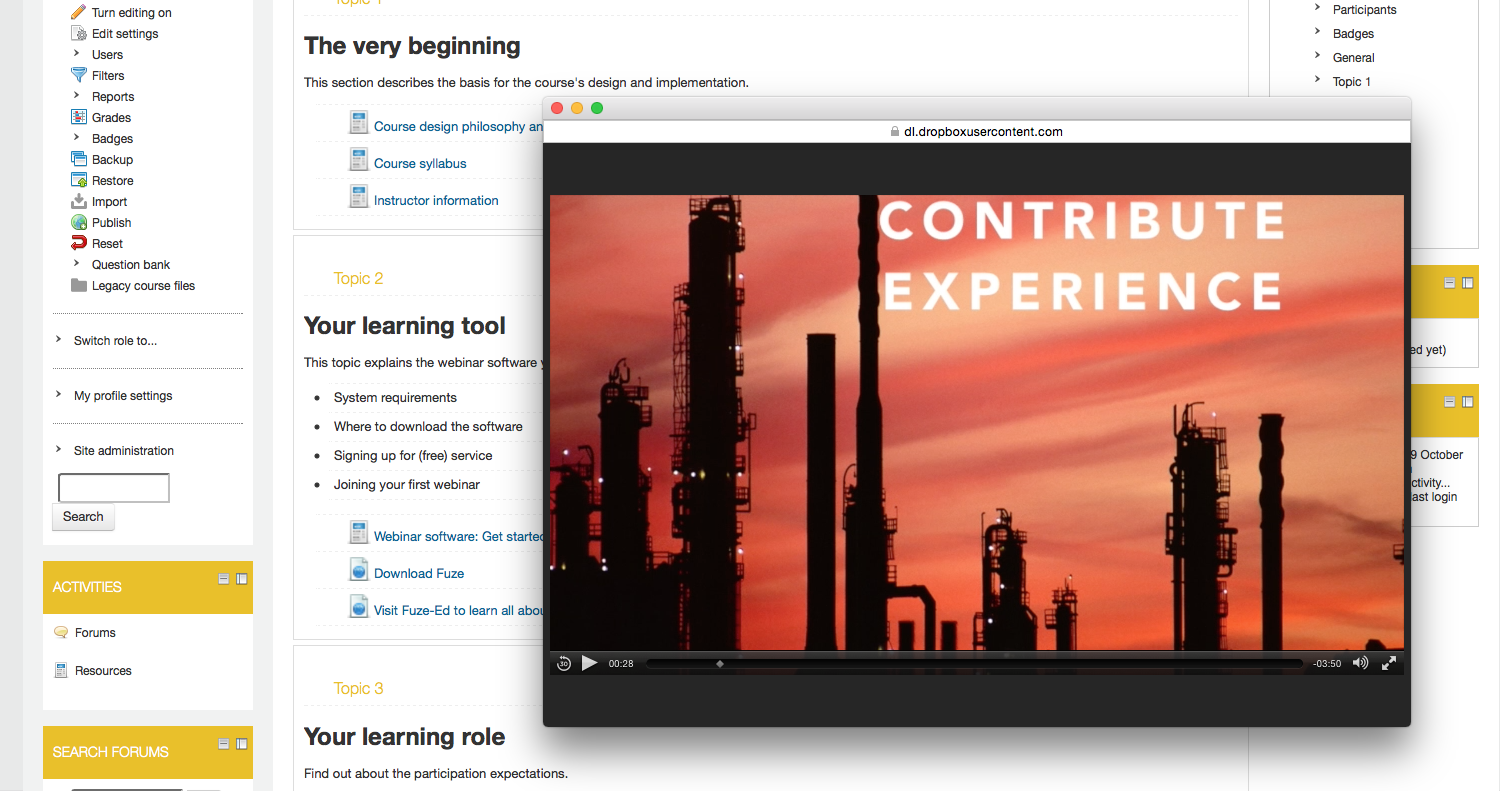Play the video
This screenshot has width=1500, height=791.
[x=589, y=663]
